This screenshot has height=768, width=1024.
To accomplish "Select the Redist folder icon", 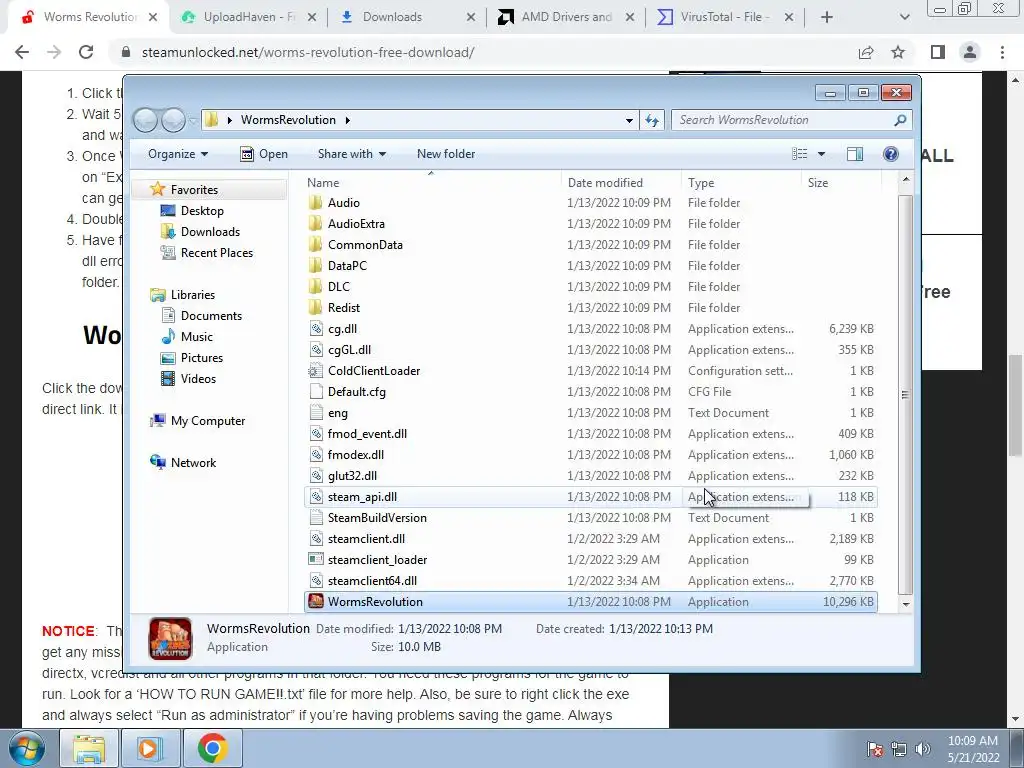I will [316, 308].
